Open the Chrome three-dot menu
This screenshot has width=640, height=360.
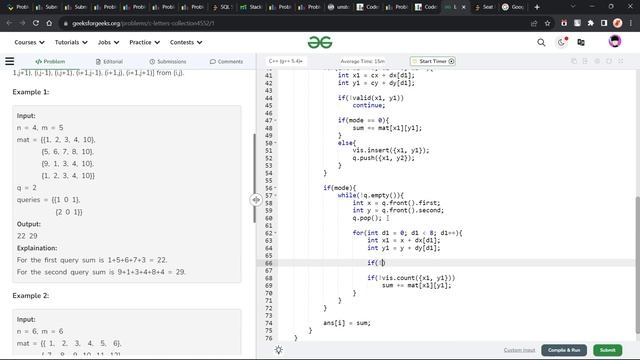pyautogui.click(x=631, y=23)
